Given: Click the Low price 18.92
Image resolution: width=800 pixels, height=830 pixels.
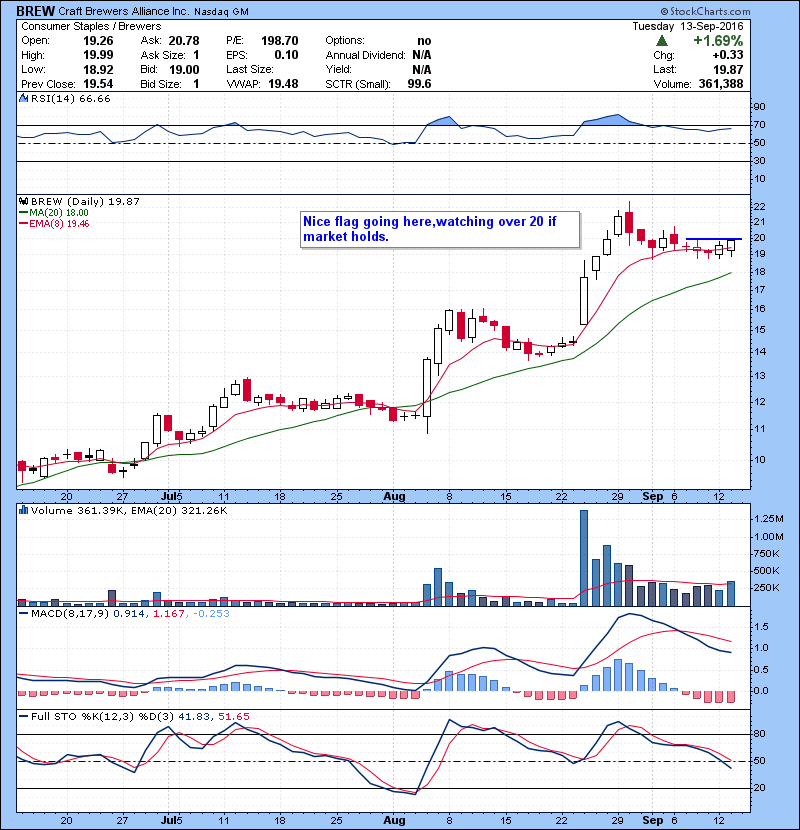Looking at the screenshot, I should tap(98, 69).
